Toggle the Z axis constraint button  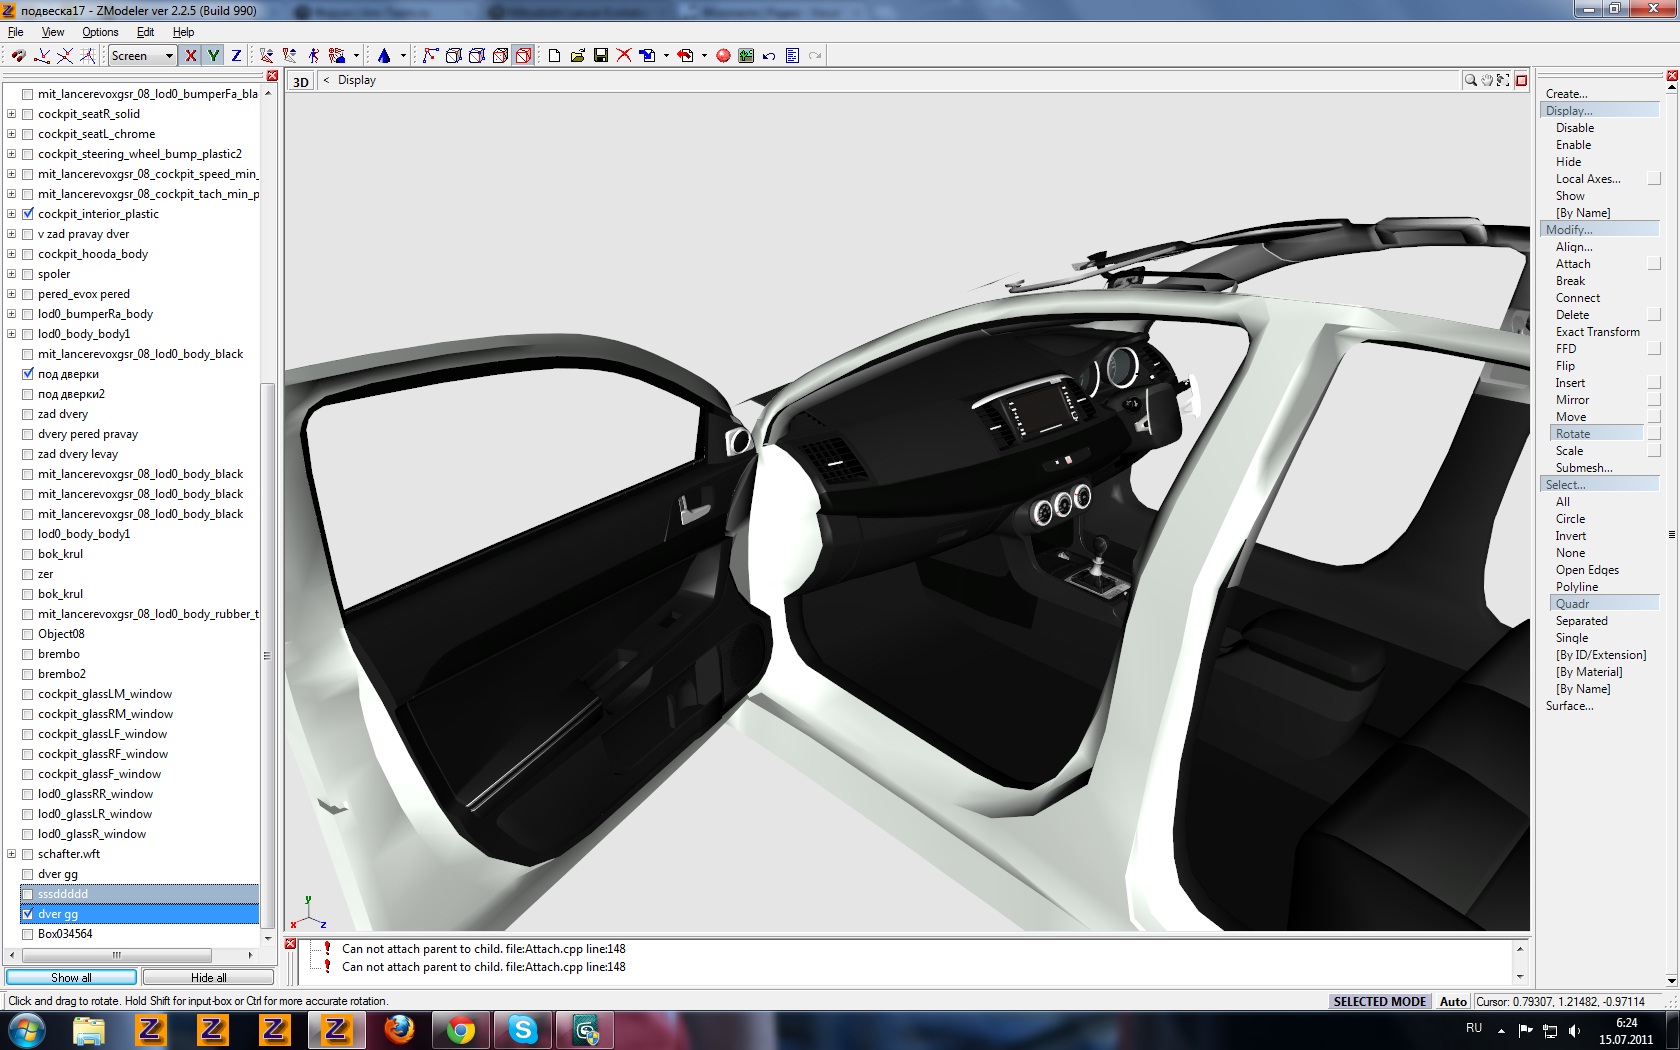point(236,56)
